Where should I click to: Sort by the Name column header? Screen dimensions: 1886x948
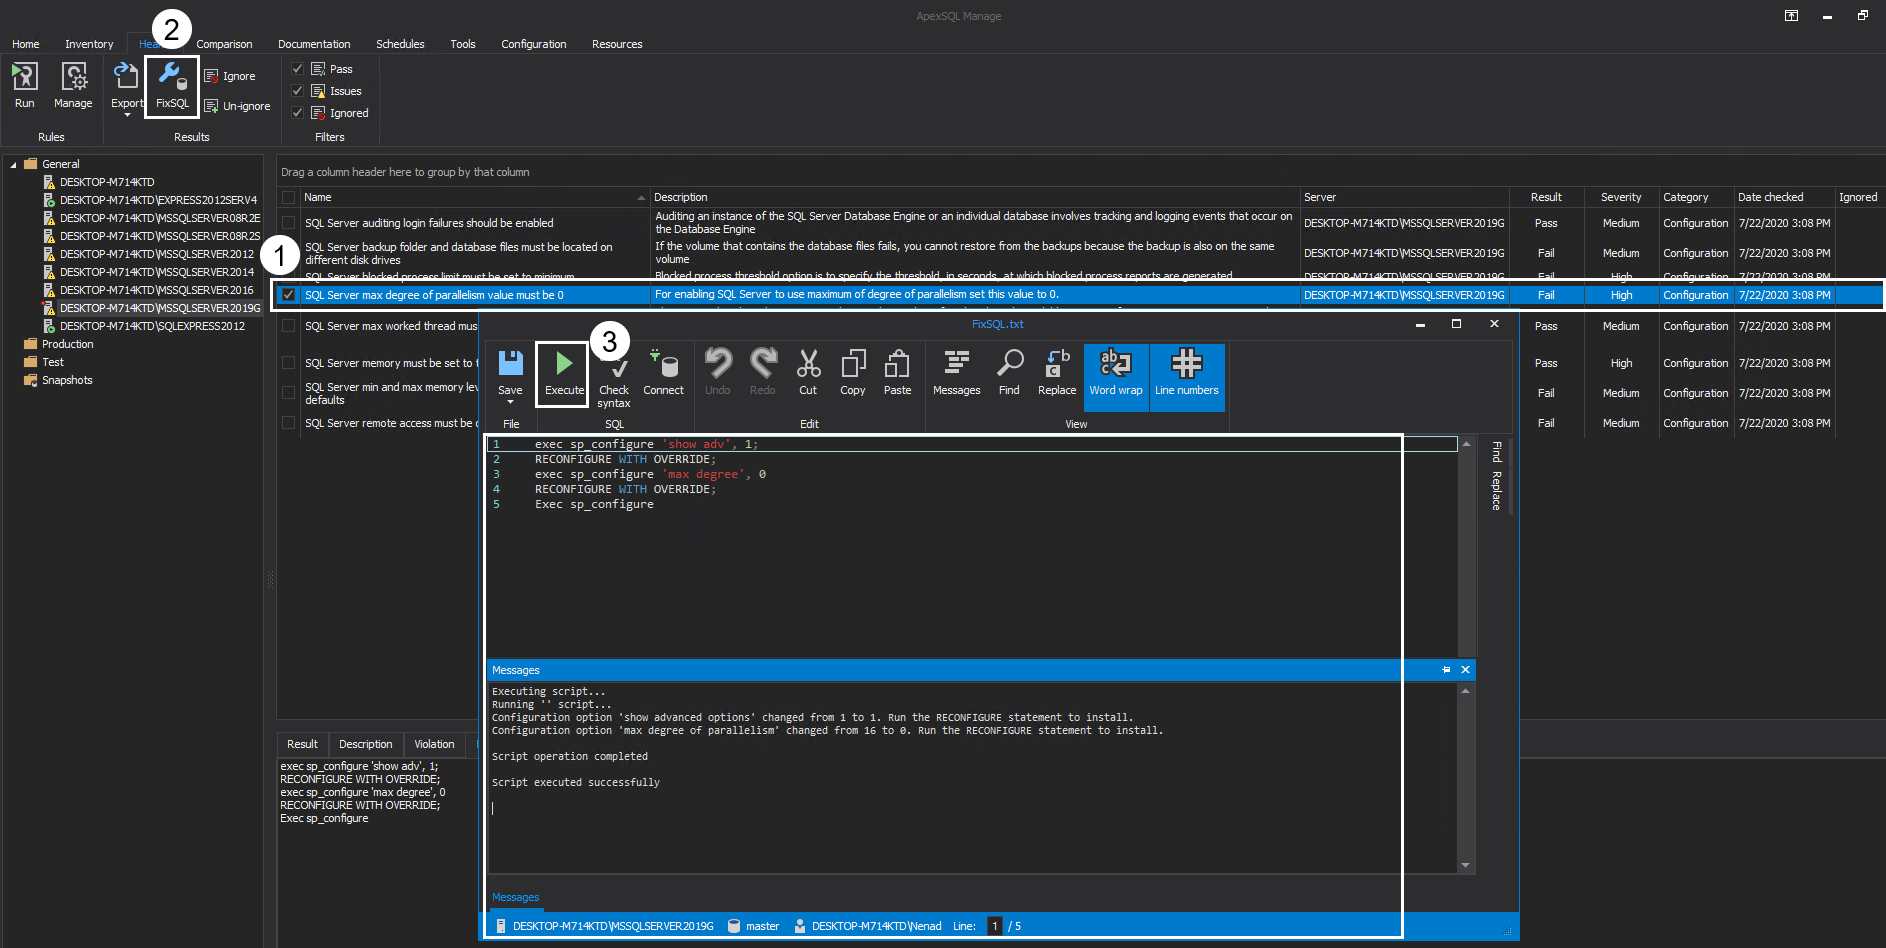(x=474, y=197)
